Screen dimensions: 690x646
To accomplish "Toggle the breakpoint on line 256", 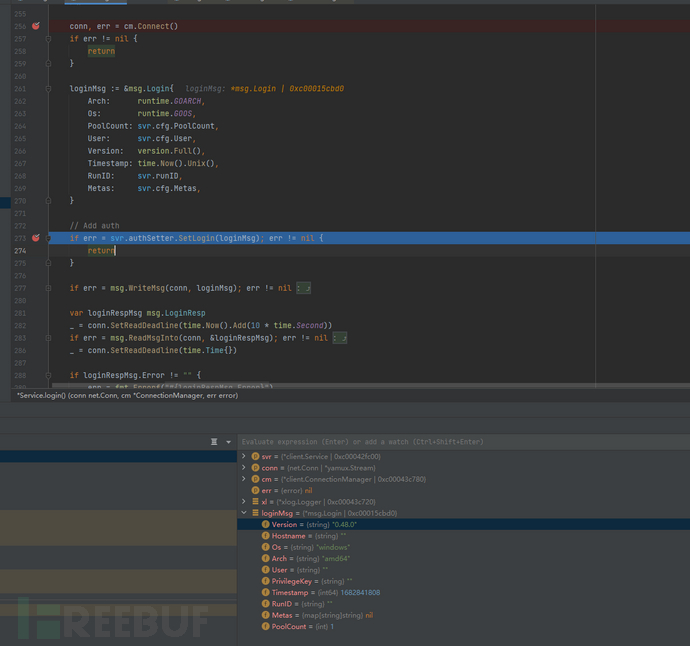I will (x=36, y=26).
